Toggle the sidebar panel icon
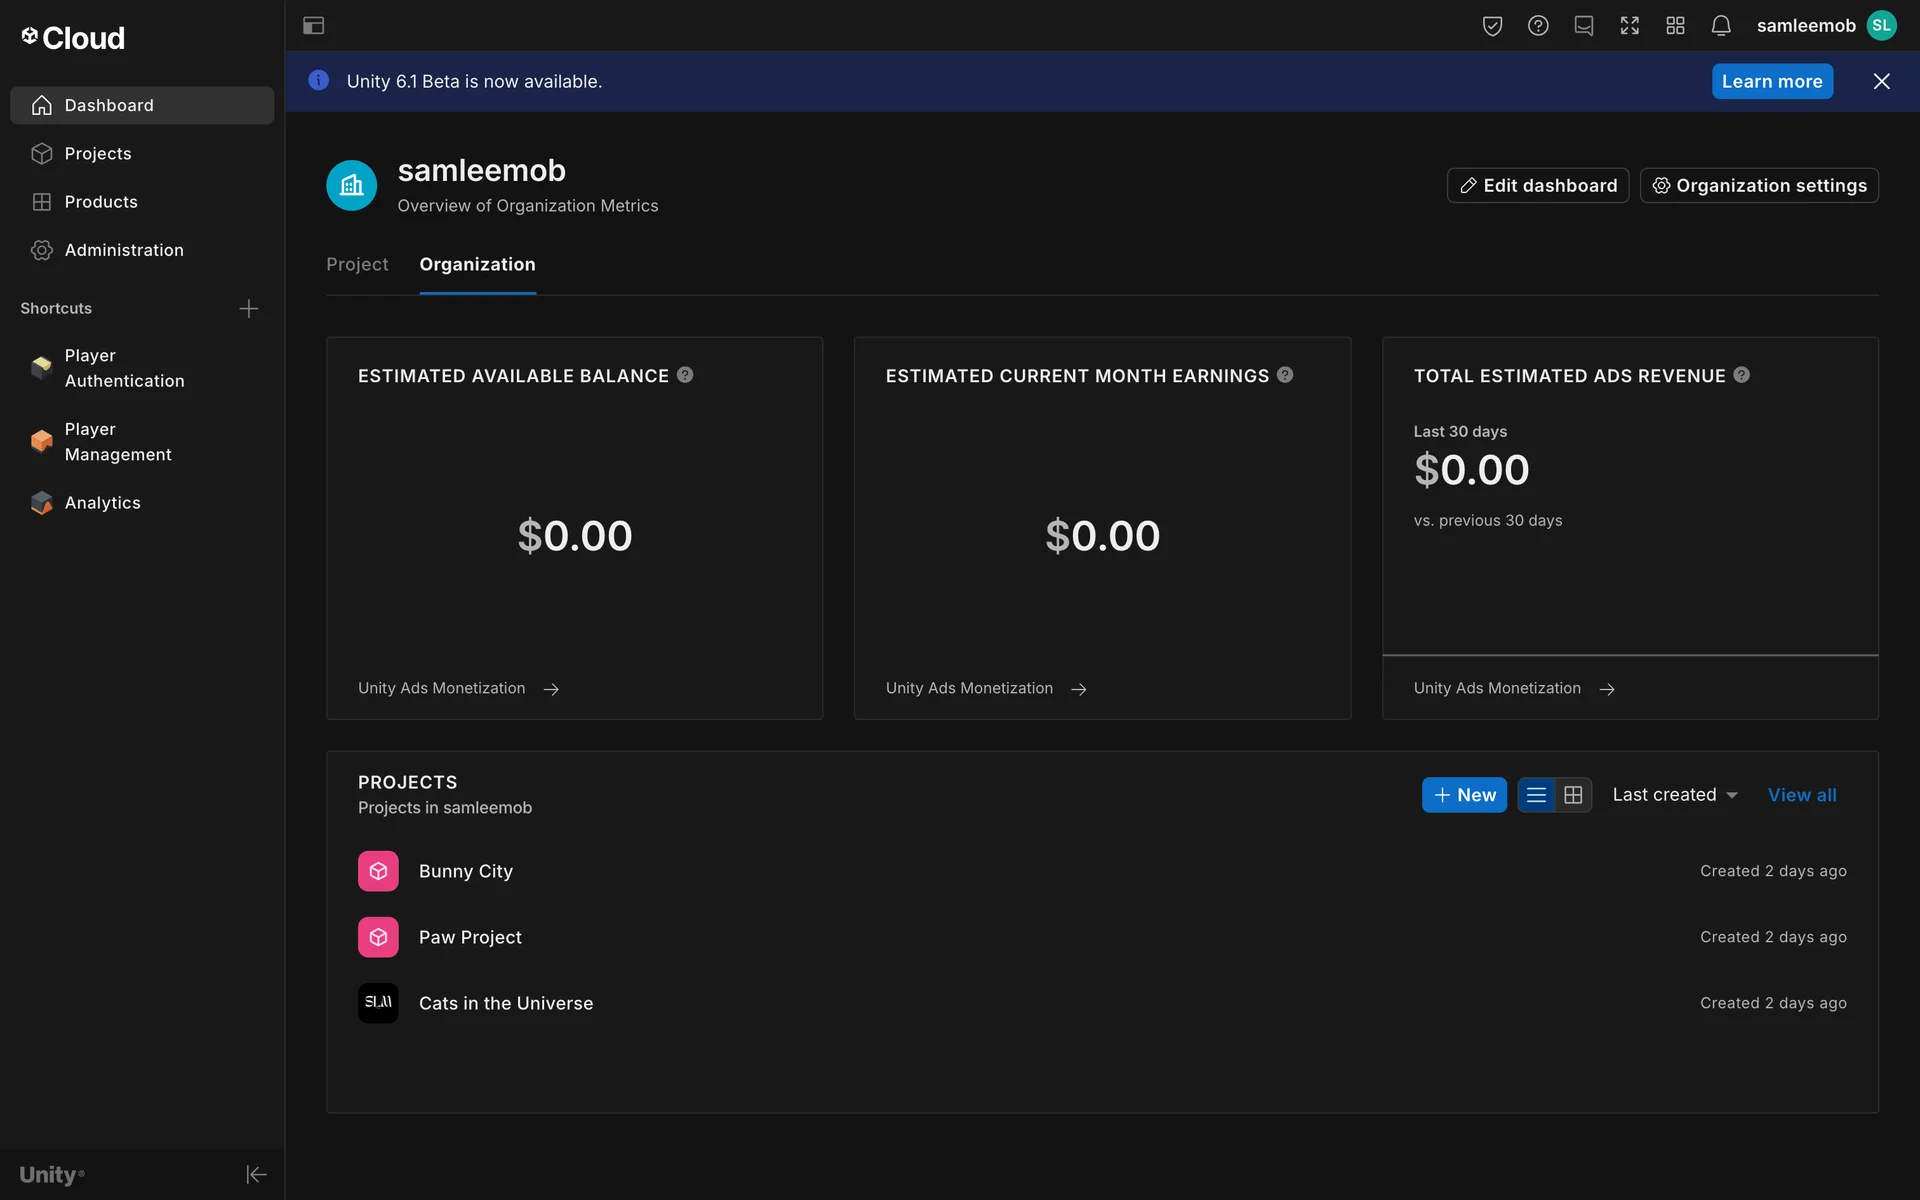The image size is (1920, 1200). 313,26
